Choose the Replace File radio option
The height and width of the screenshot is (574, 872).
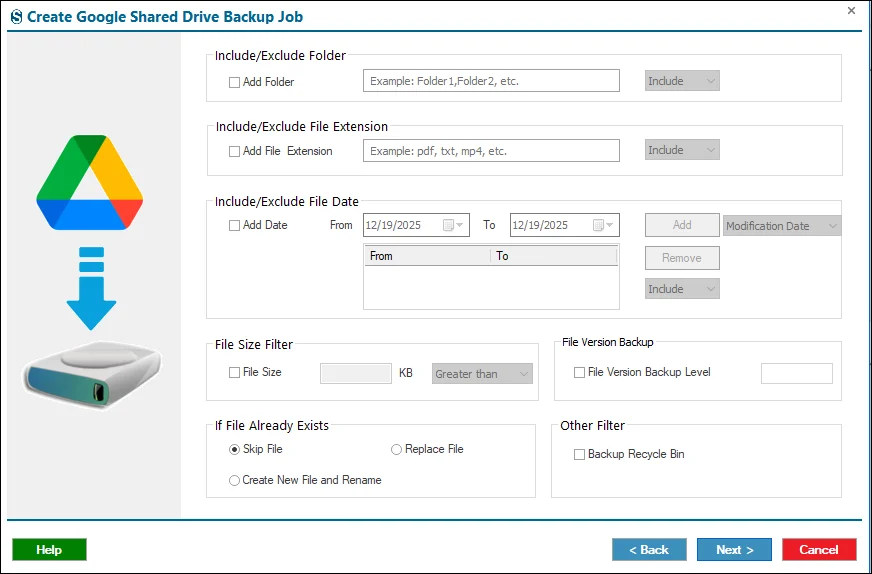(x=396, y=449)
